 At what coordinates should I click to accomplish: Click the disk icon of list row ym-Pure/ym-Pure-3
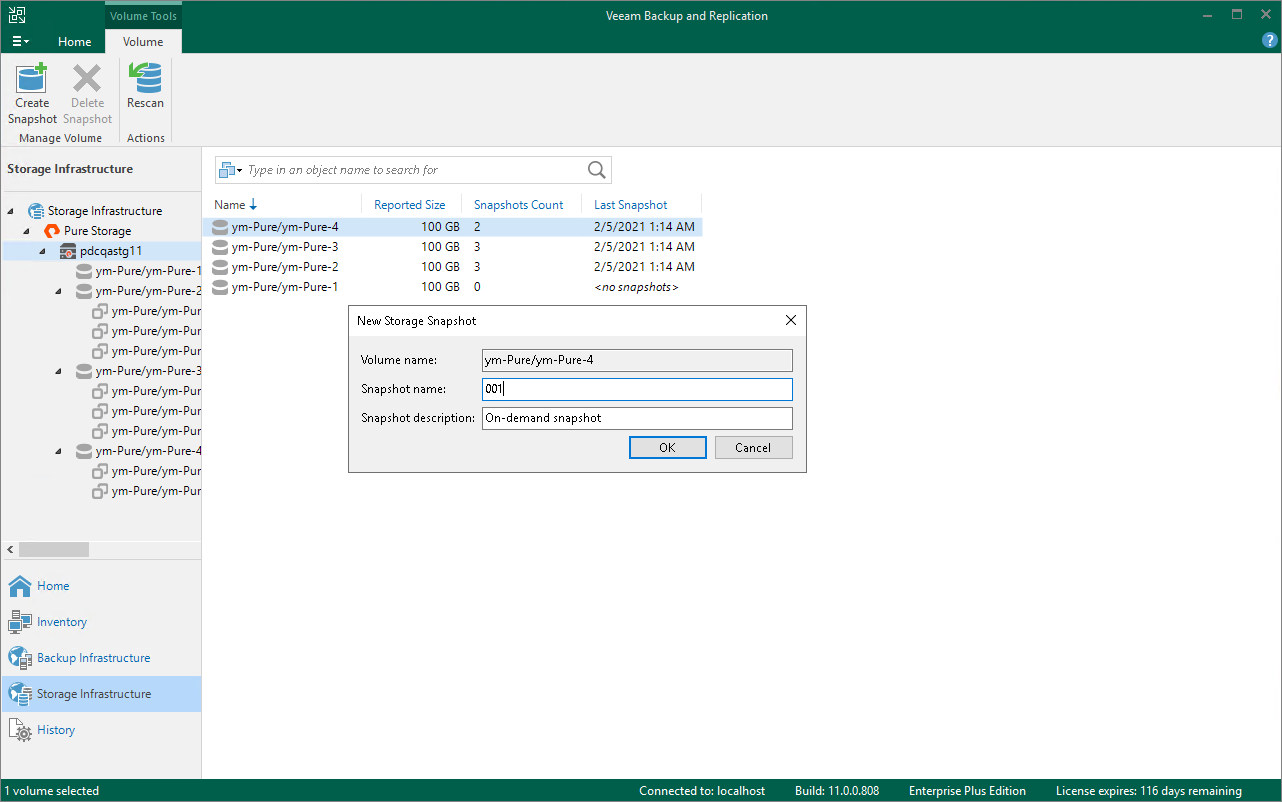pos(221,247)
